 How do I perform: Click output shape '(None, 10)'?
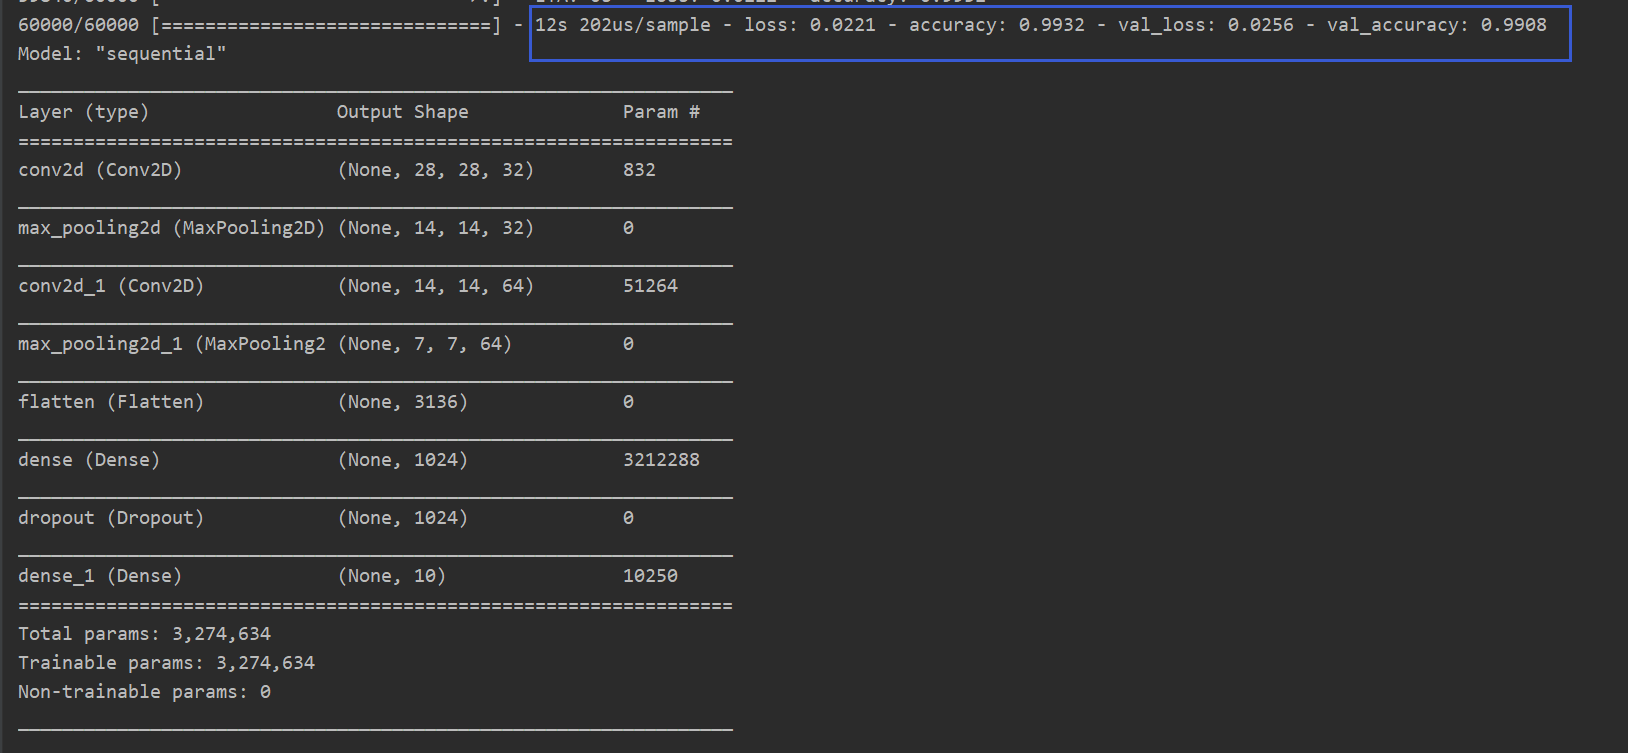click(392, 576)
